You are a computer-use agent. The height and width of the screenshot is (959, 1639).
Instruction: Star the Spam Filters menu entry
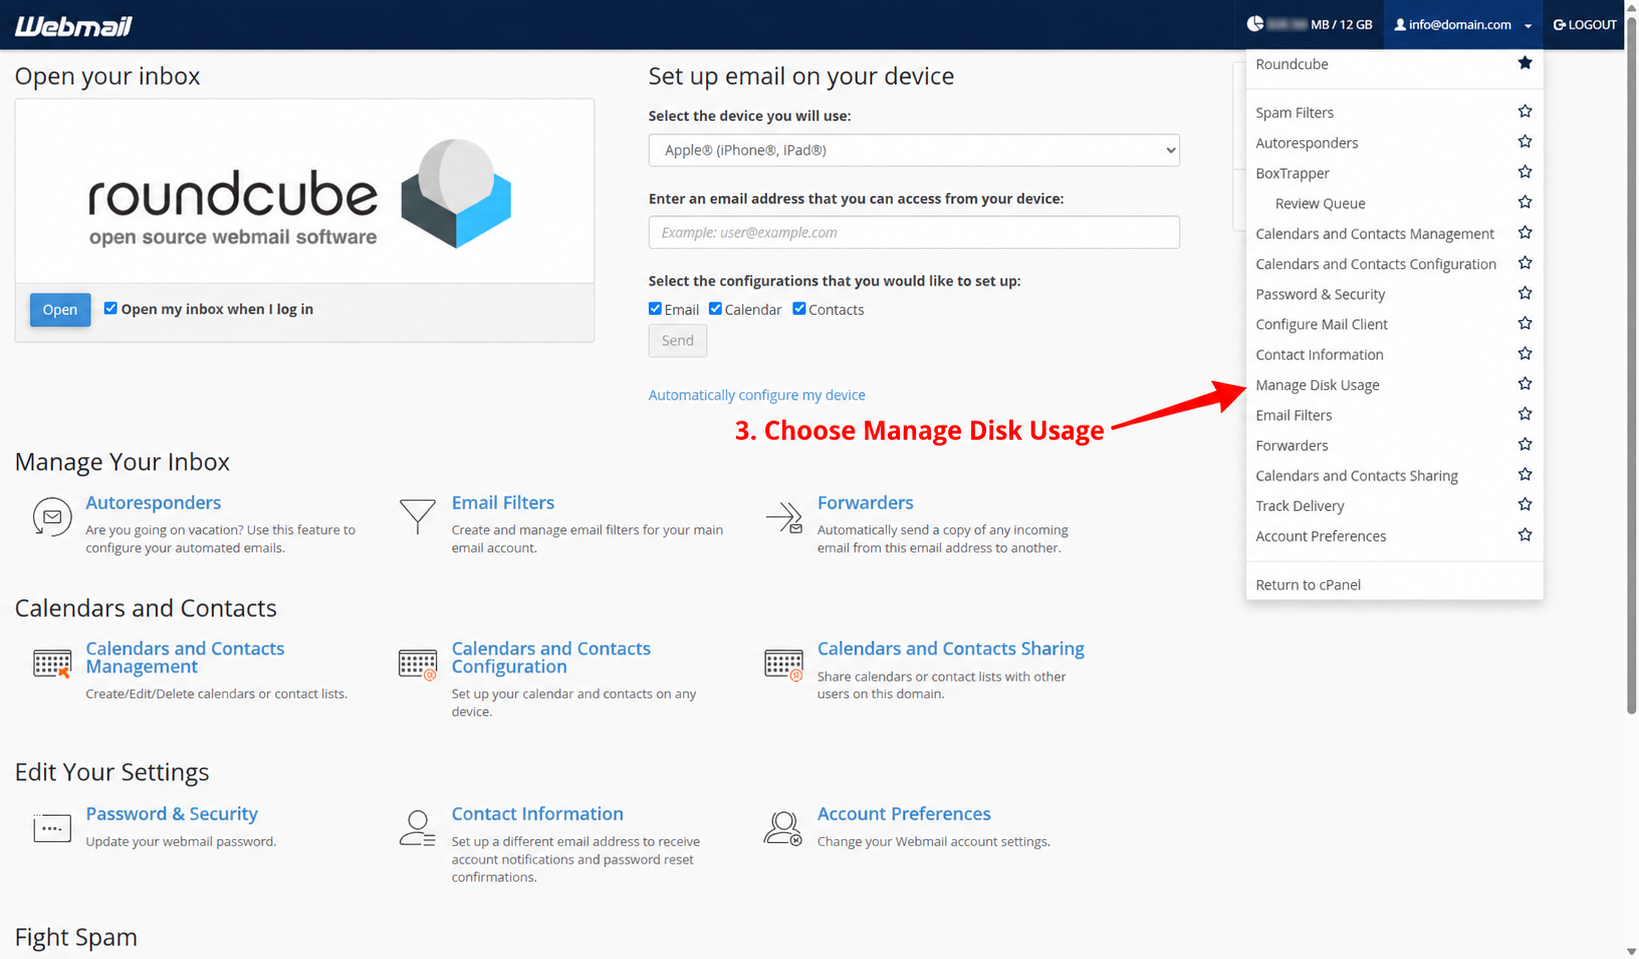click(1524, 111)
